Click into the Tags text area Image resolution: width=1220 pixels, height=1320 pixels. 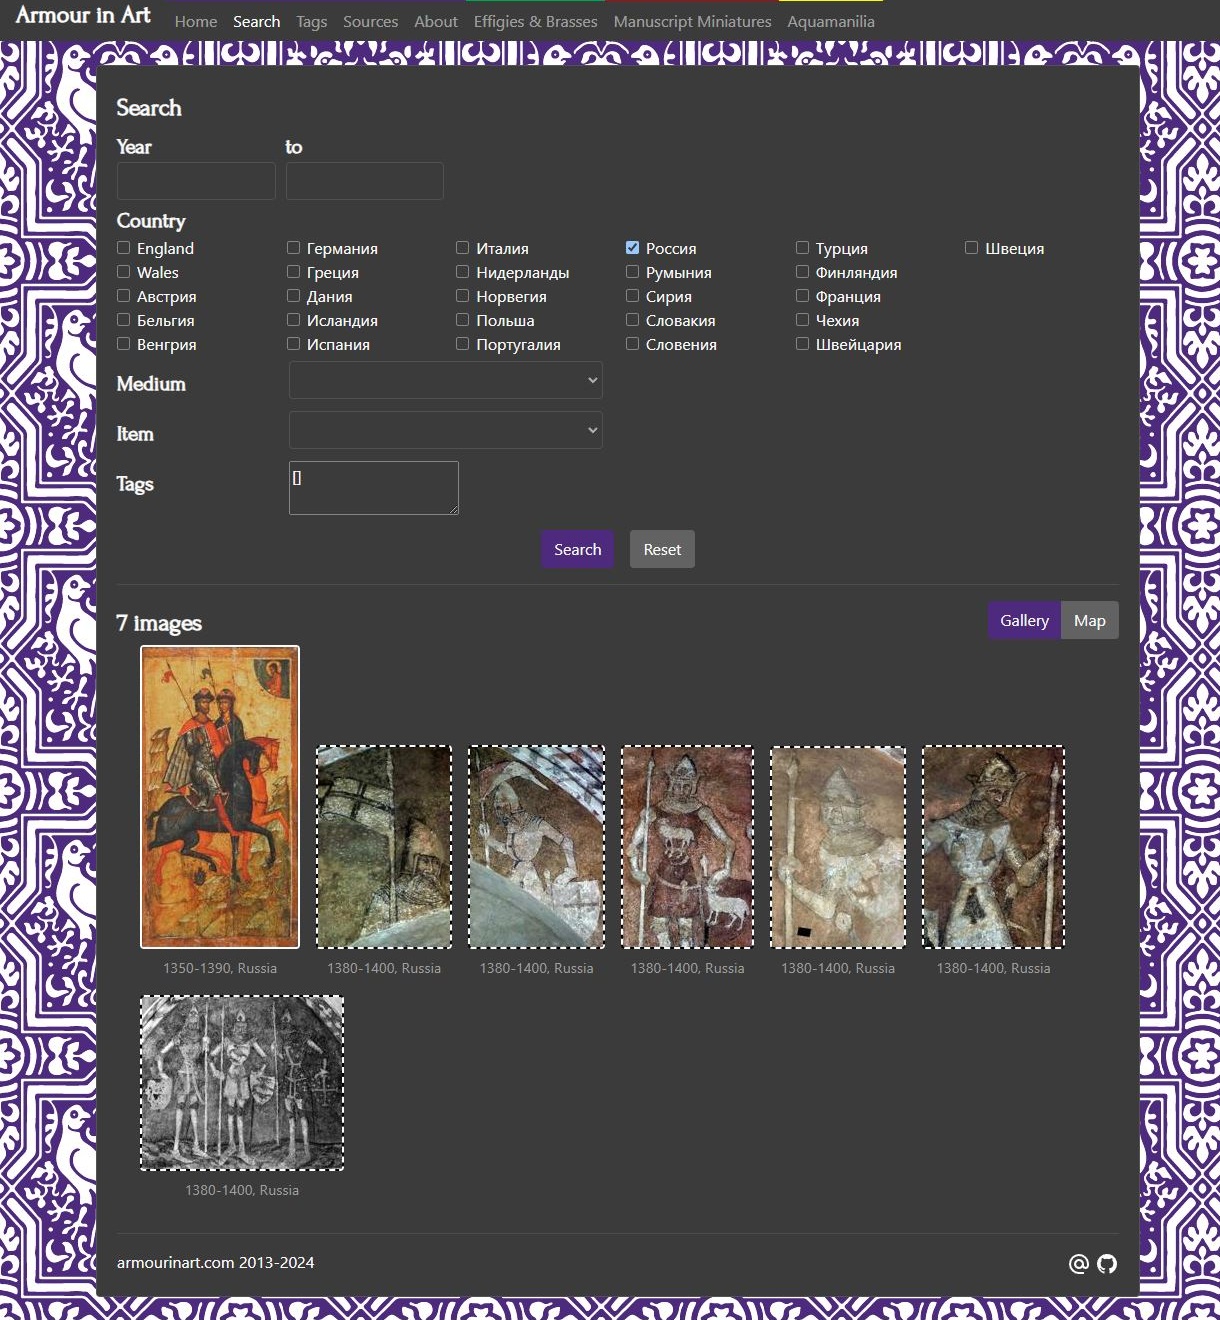(x=374, y=488)
